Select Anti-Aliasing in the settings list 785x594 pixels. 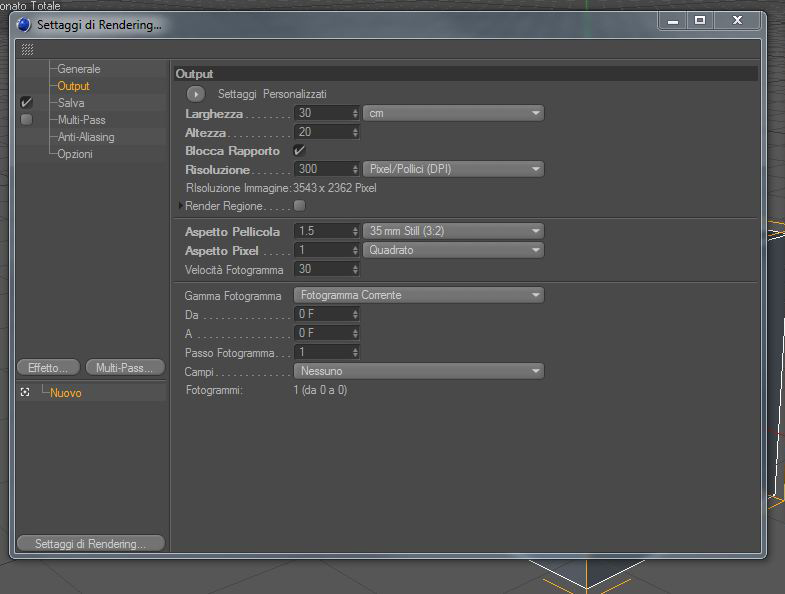click(86, 137)
